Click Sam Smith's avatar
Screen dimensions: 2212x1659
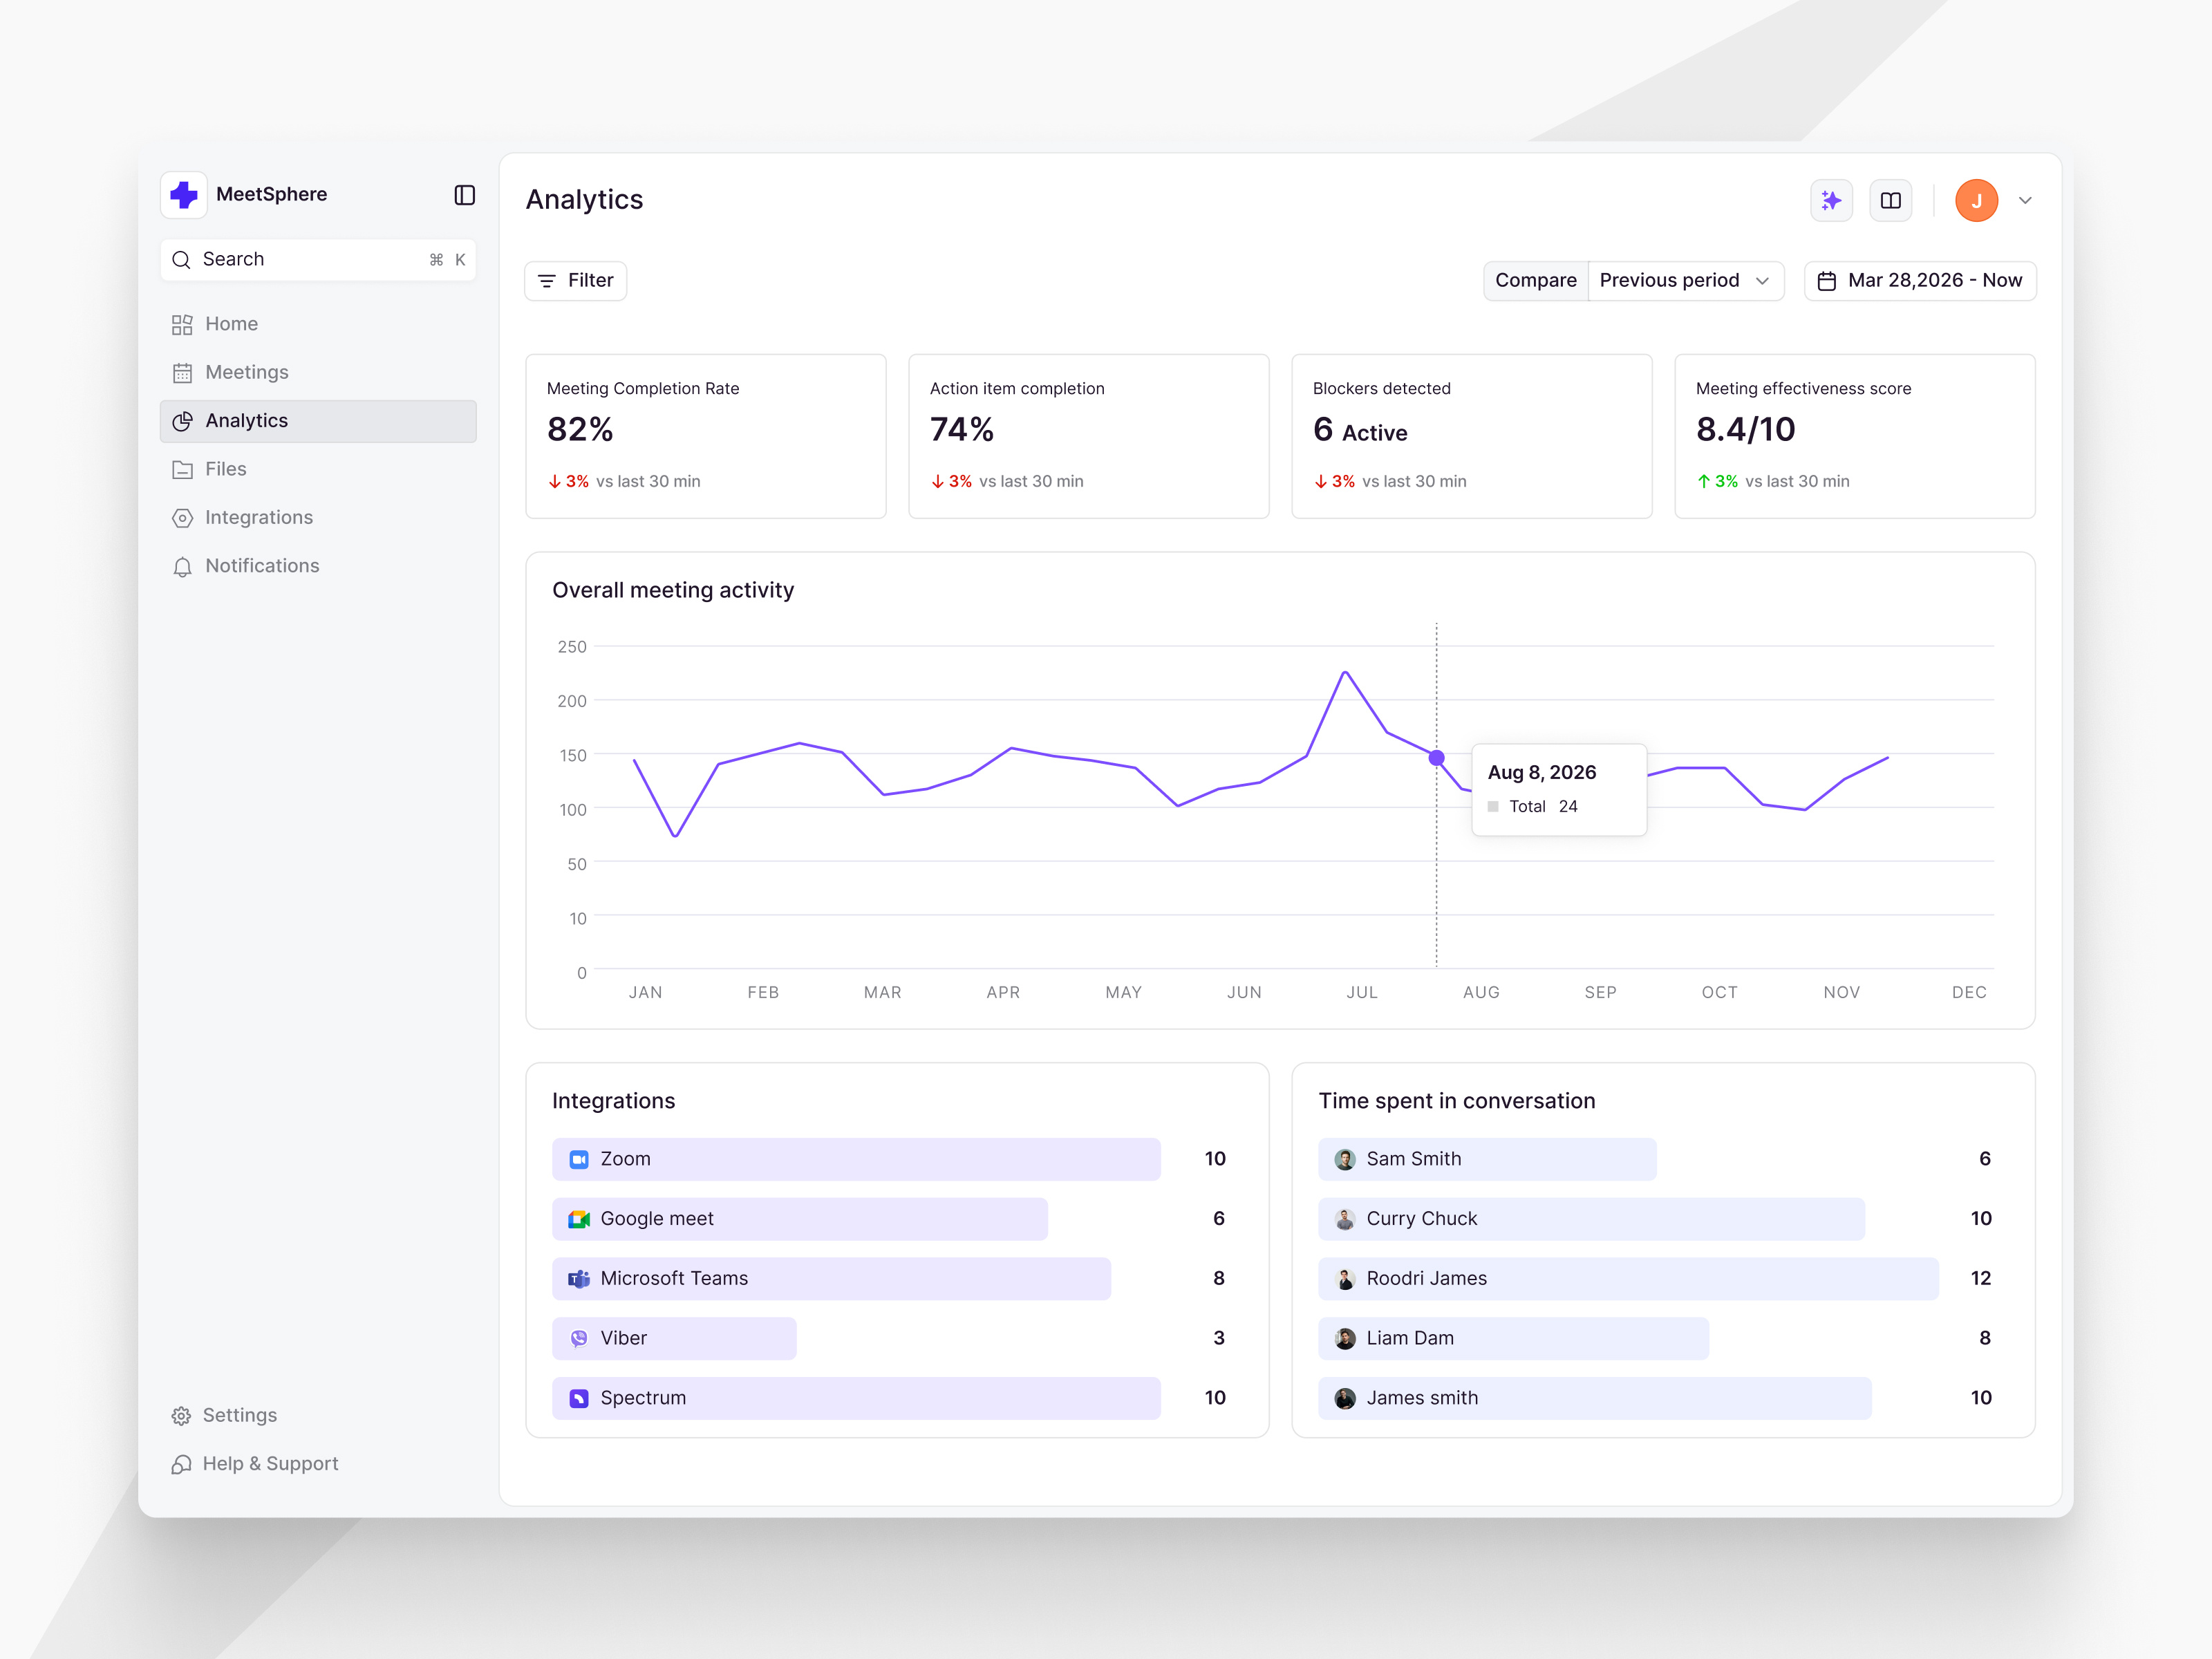click(x=1345, y=1160)
